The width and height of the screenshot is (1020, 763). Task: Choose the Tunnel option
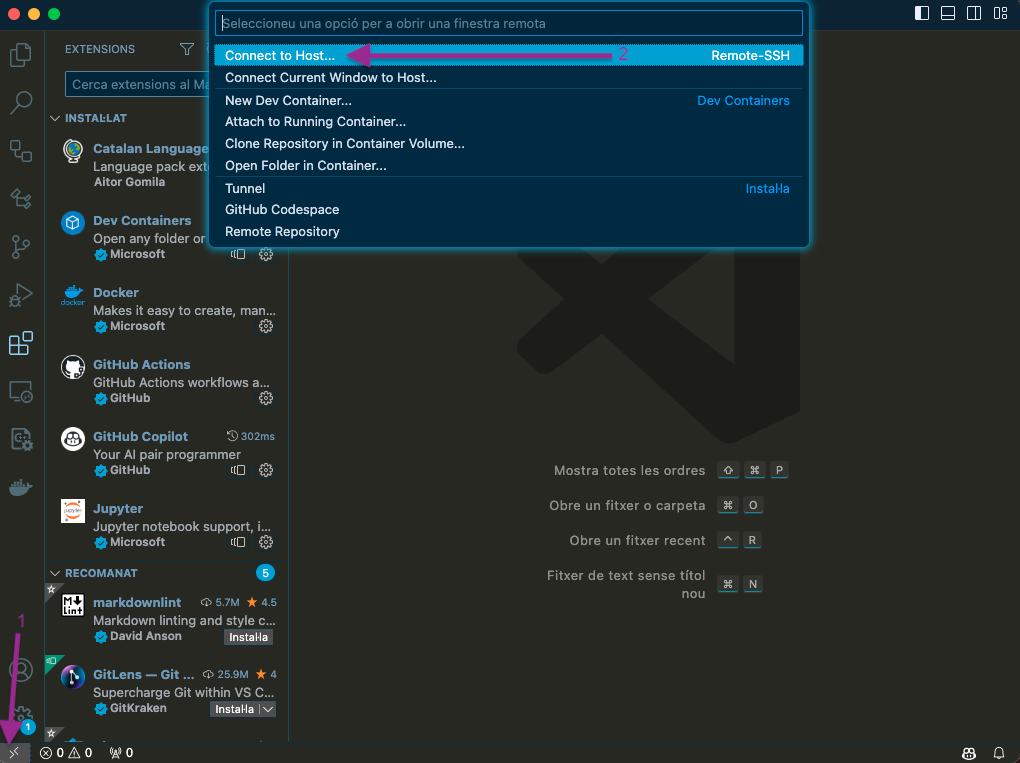pyautogui.click(x=509, y=189)
